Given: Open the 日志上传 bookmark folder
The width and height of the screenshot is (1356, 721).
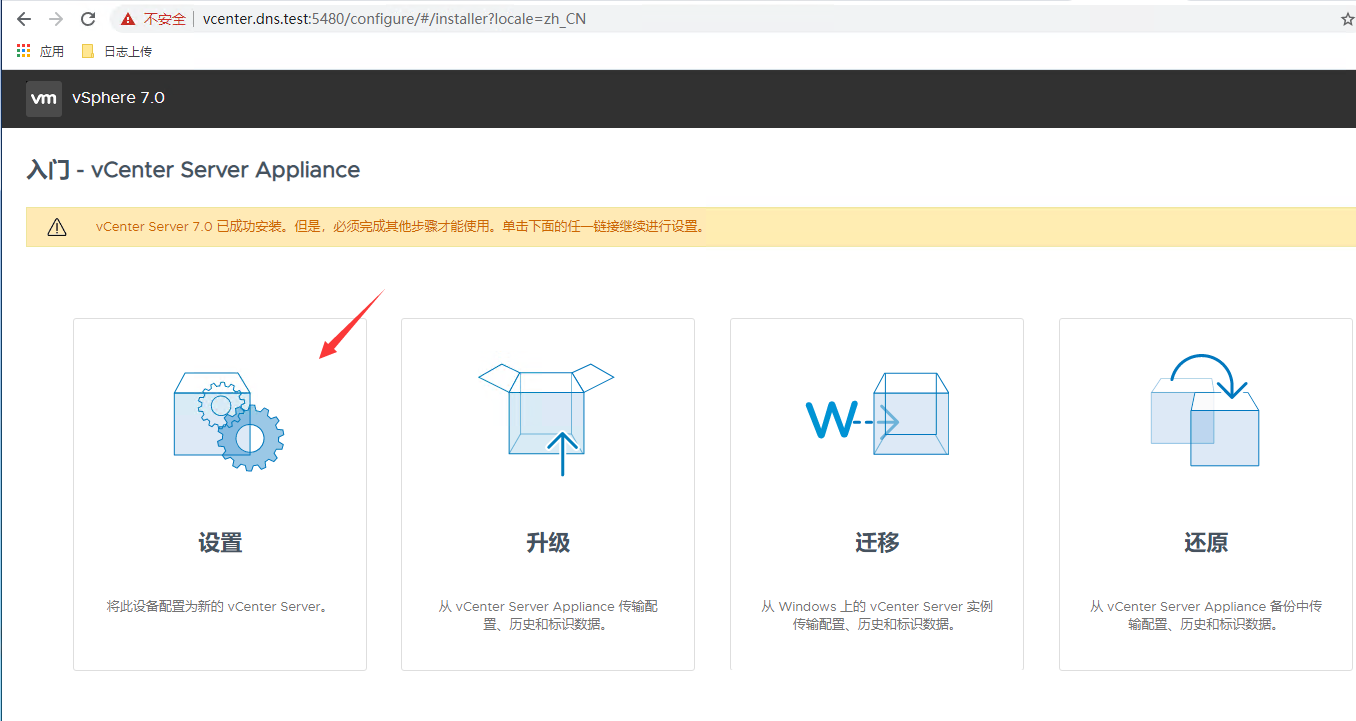Looking at the screenshot, I should tap(117, 51).
